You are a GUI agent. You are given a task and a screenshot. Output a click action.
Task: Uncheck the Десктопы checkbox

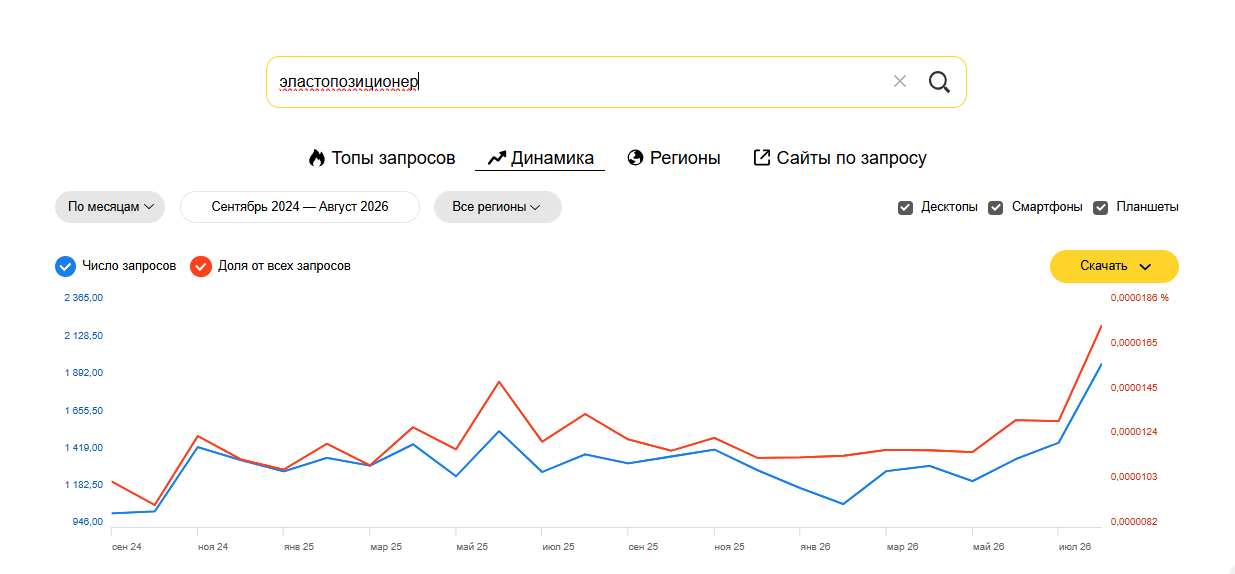coord(905,208)
